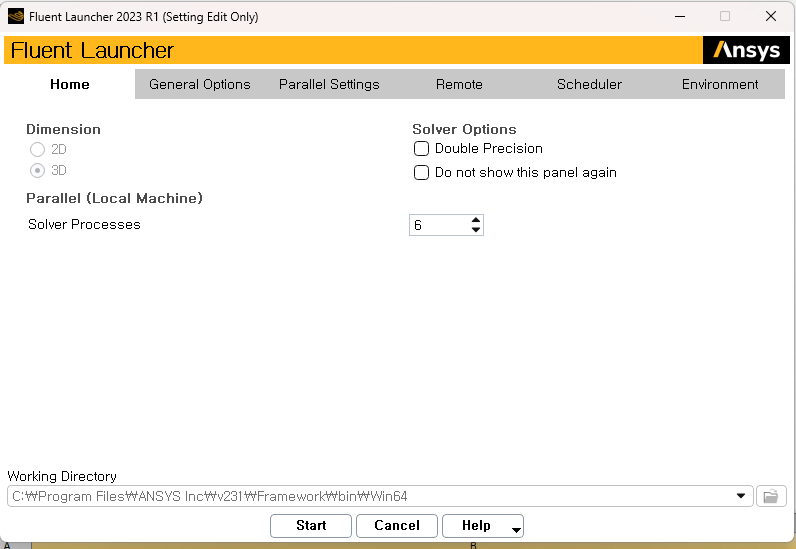Viewport: 796px width, 549px height.
Task: Click the Solver Processes label
Action: [84, 224]
